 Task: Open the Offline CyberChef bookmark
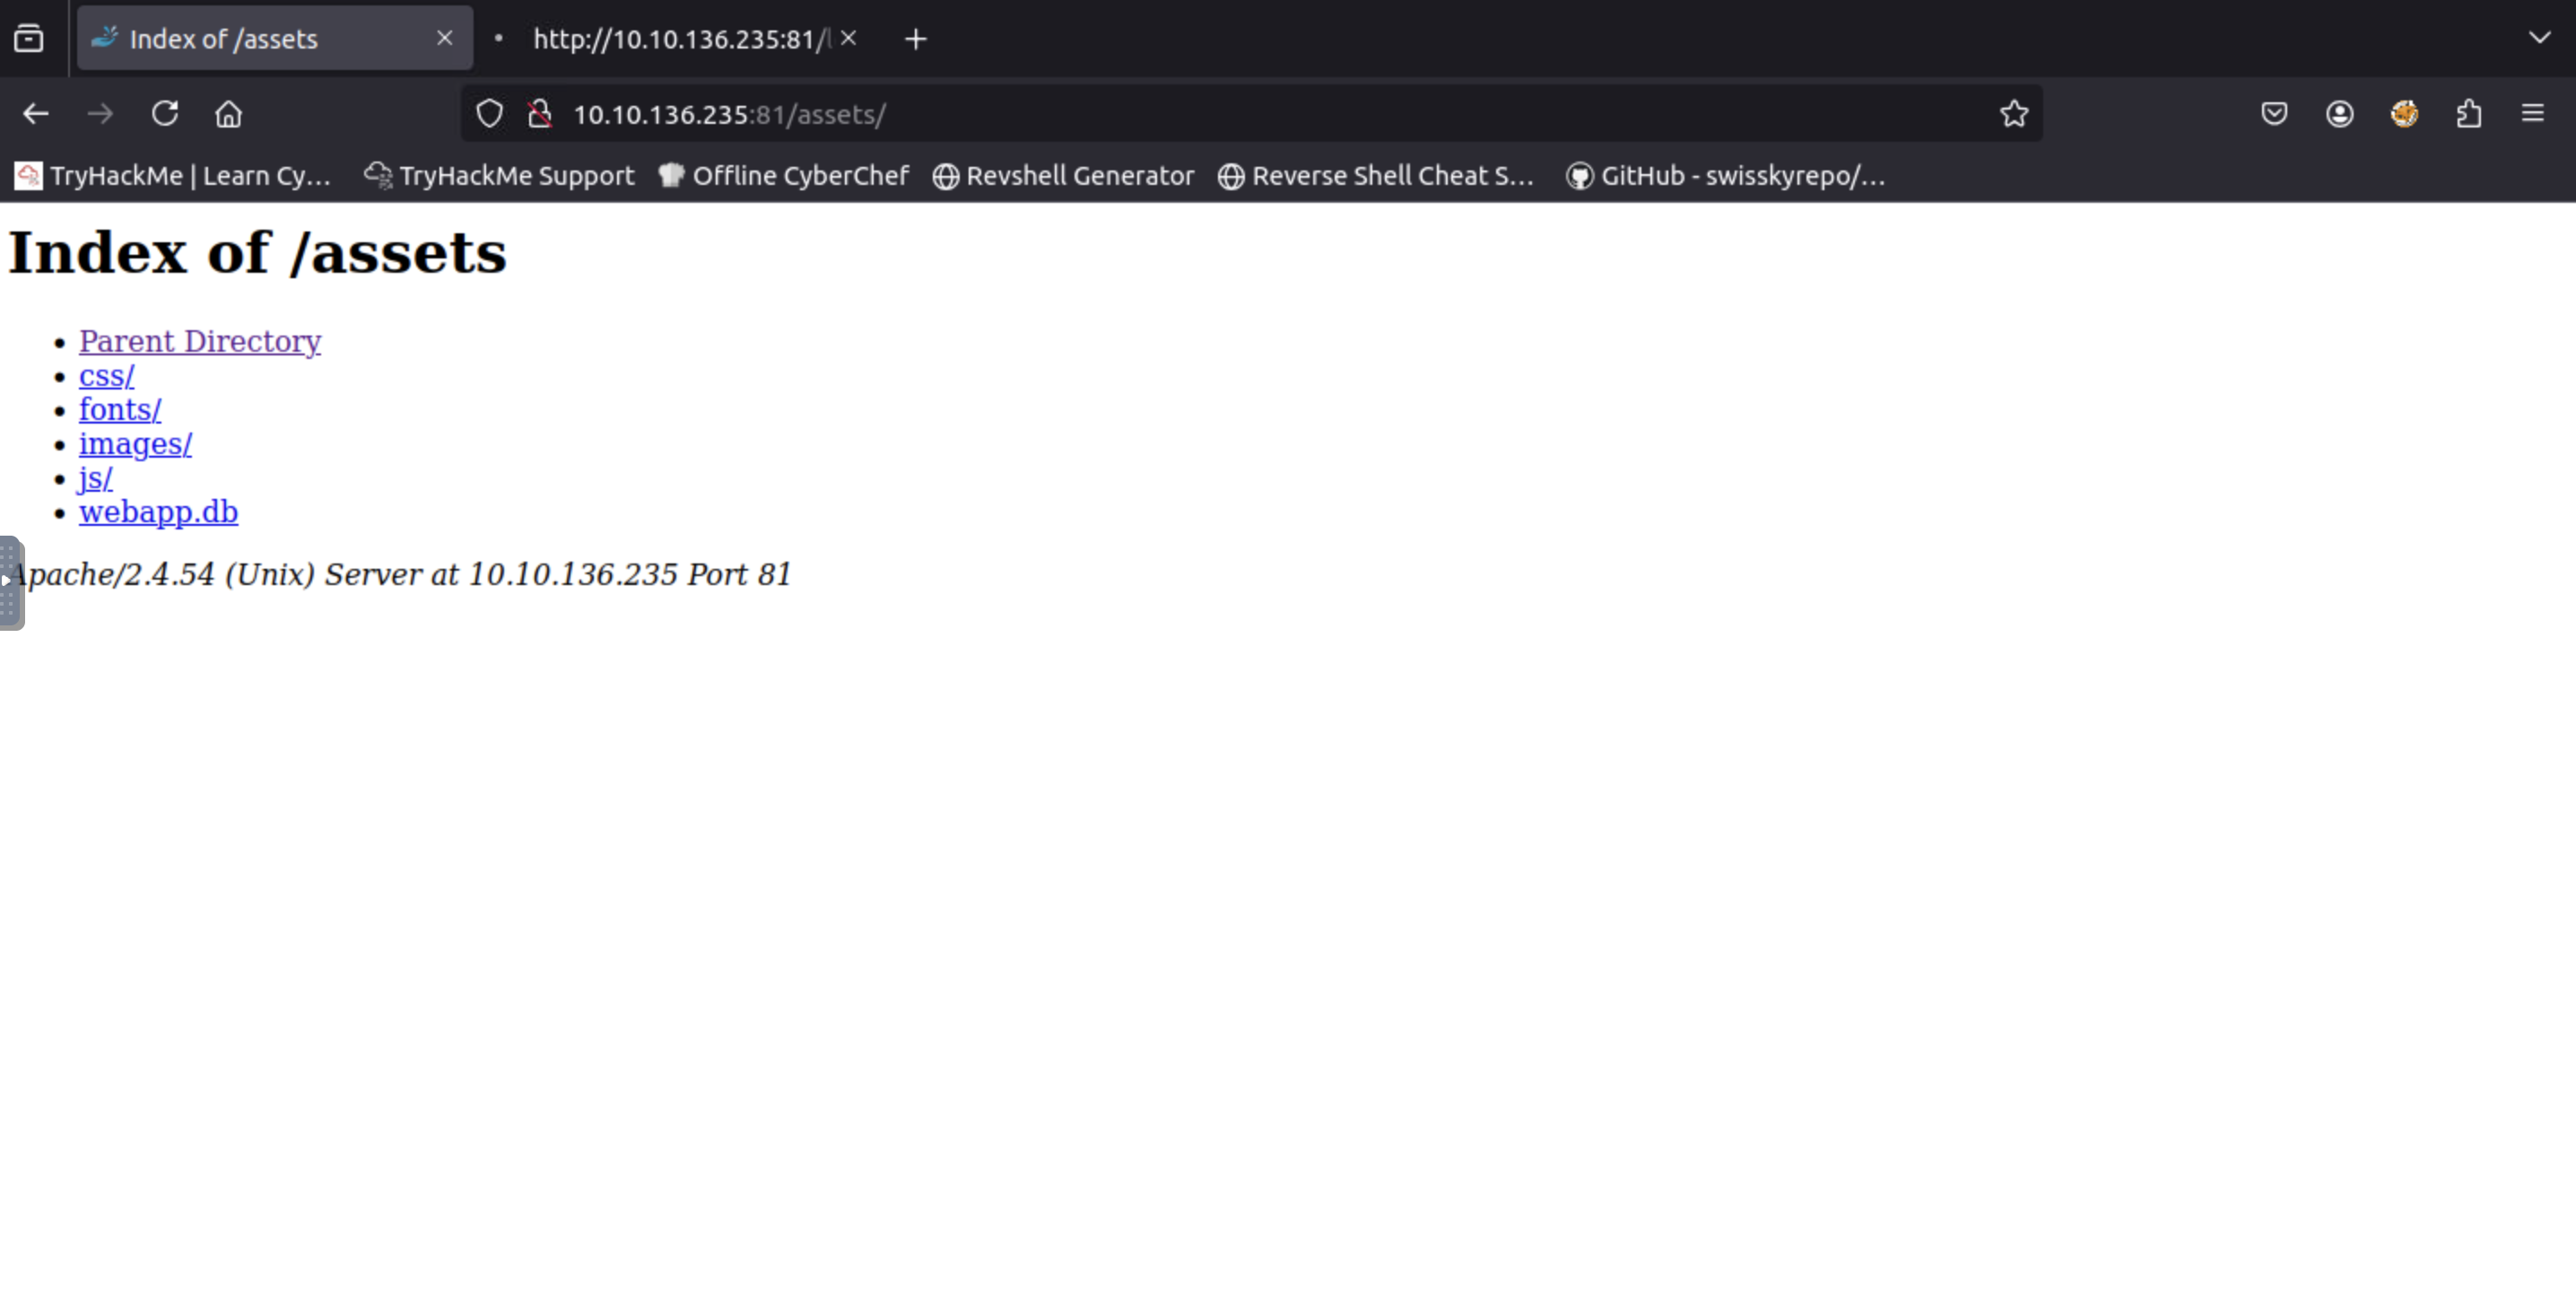pos(784,176)
